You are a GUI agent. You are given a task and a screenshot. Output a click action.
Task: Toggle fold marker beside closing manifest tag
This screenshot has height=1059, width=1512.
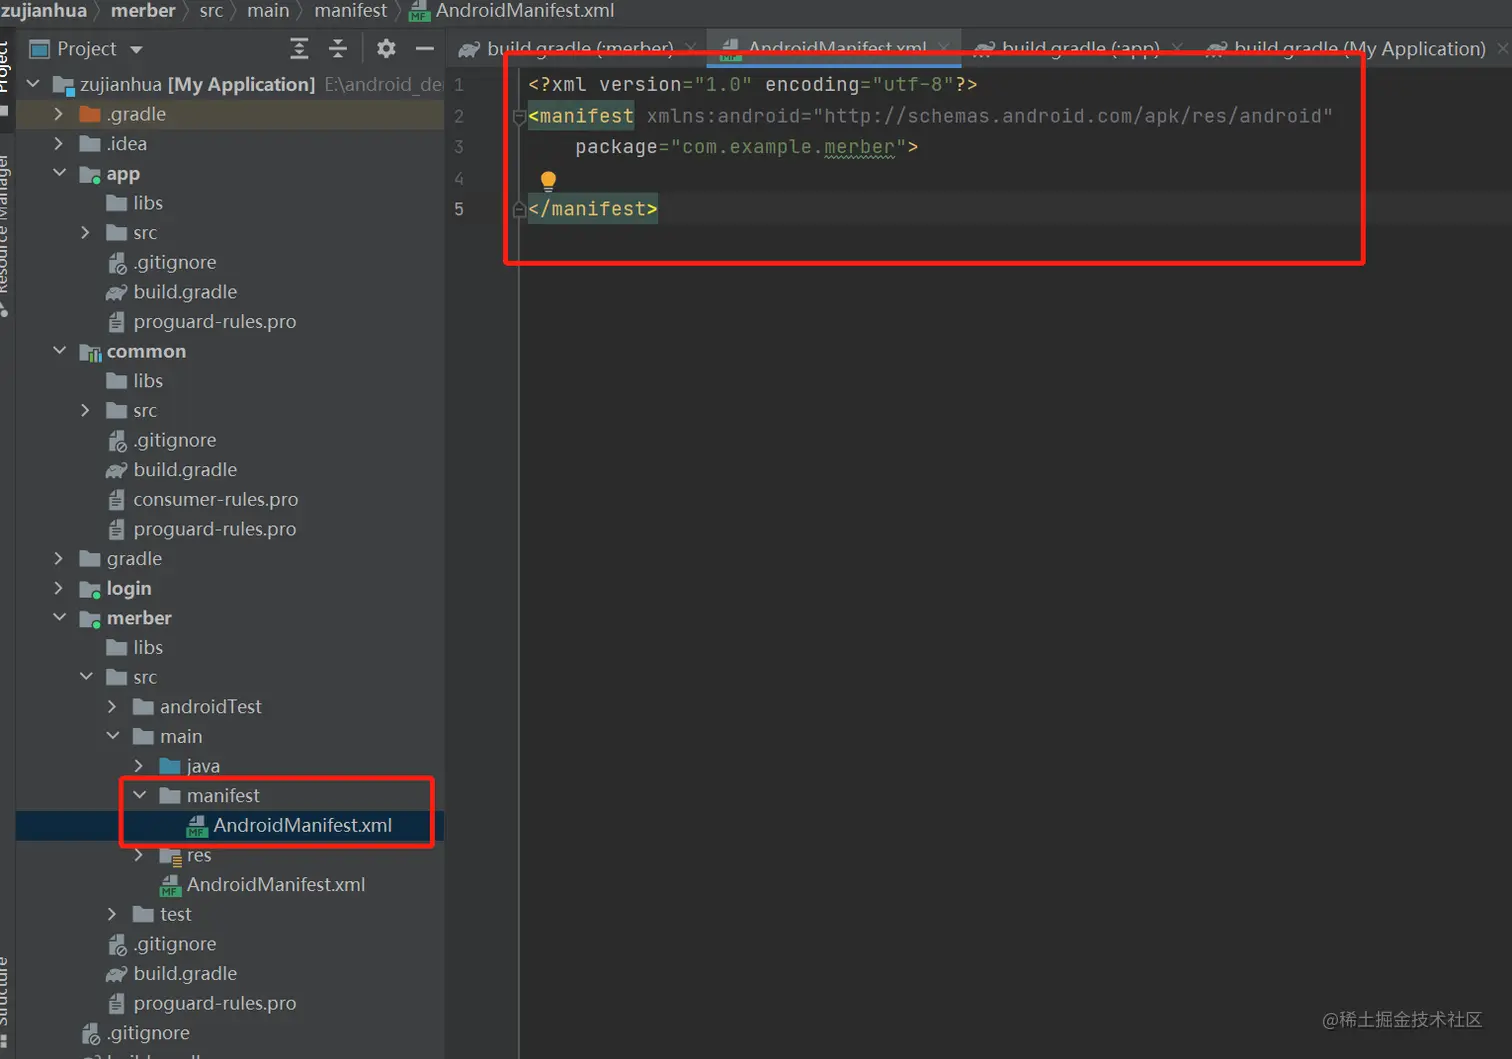[519, 209]
